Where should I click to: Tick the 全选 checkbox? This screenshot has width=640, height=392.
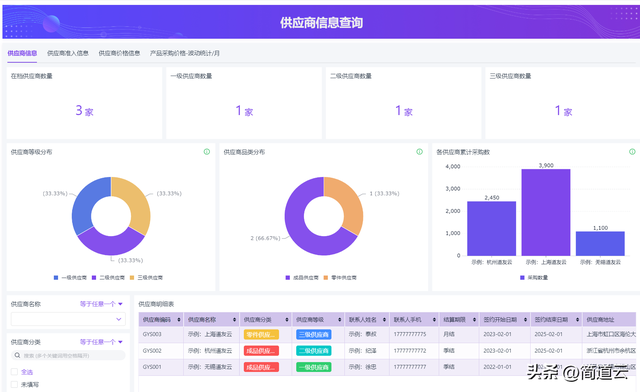[x=14, y=372]
